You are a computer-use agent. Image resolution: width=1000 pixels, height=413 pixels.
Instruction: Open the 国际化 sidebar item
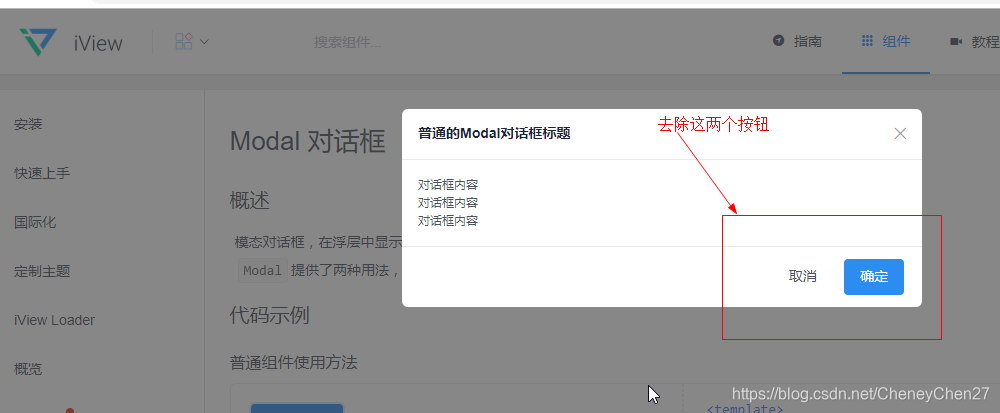point(35,222)
